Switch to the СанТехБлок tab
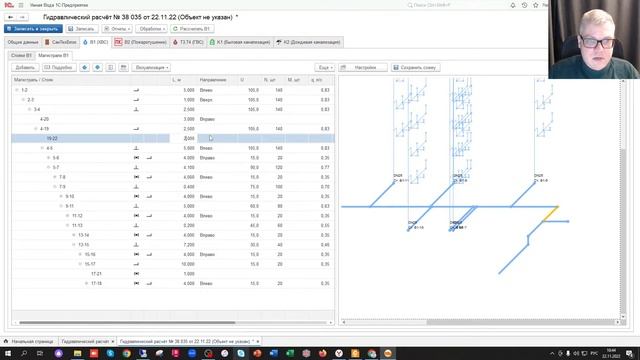The image size is (640, 360). click(x=60, y=42)
